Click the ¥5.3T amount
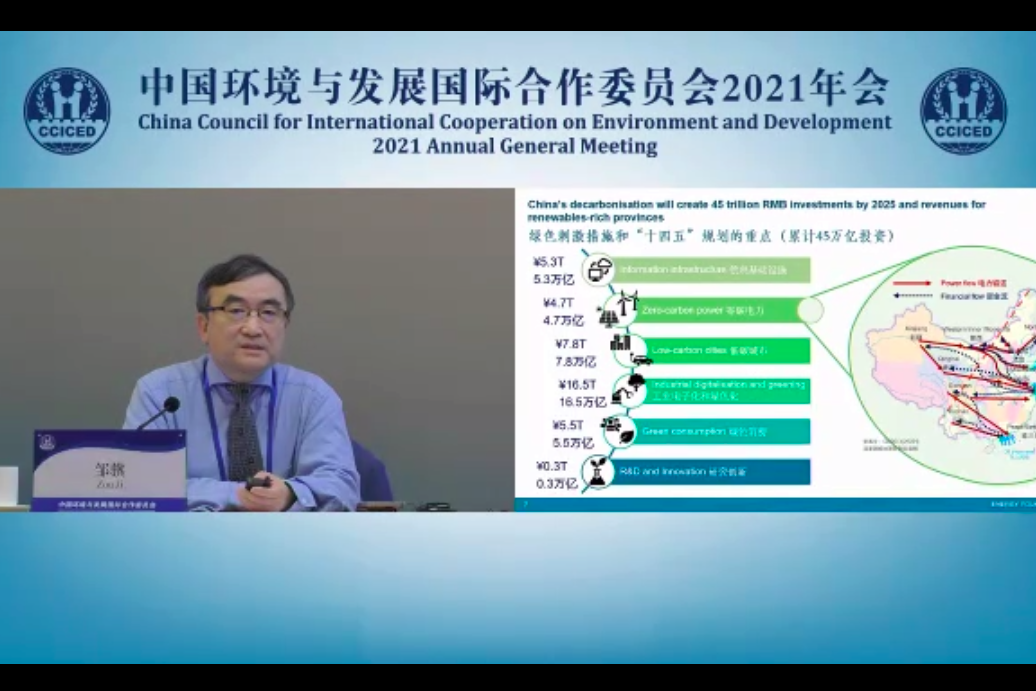This screenshot has width=1036, height=691. [549, 262]
